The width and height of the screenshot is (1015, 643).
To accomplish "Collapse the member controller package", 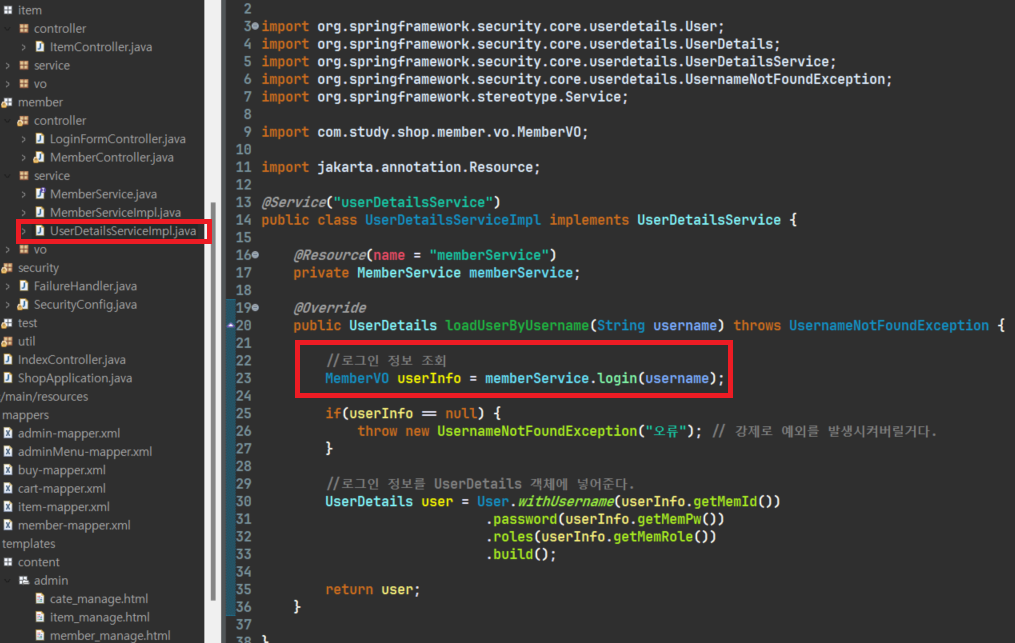I will pos(7,120).
